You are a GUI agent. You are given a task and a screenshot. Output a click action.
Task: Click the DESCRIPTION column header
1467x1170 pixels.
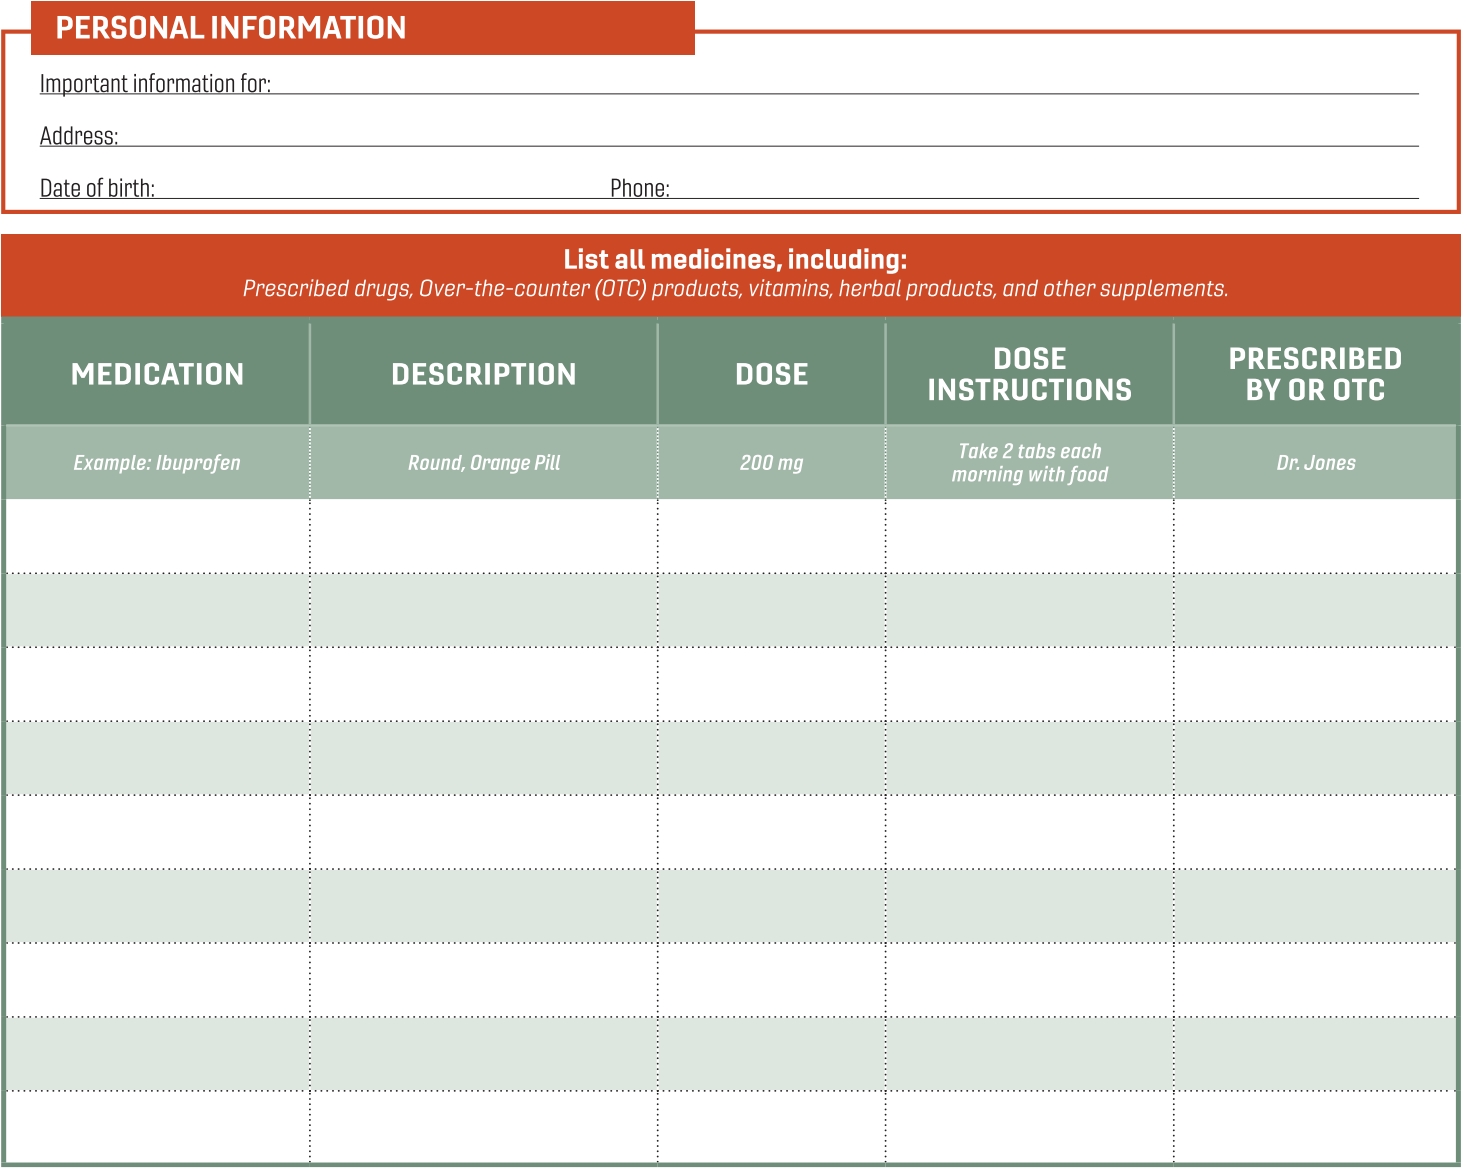484,374
